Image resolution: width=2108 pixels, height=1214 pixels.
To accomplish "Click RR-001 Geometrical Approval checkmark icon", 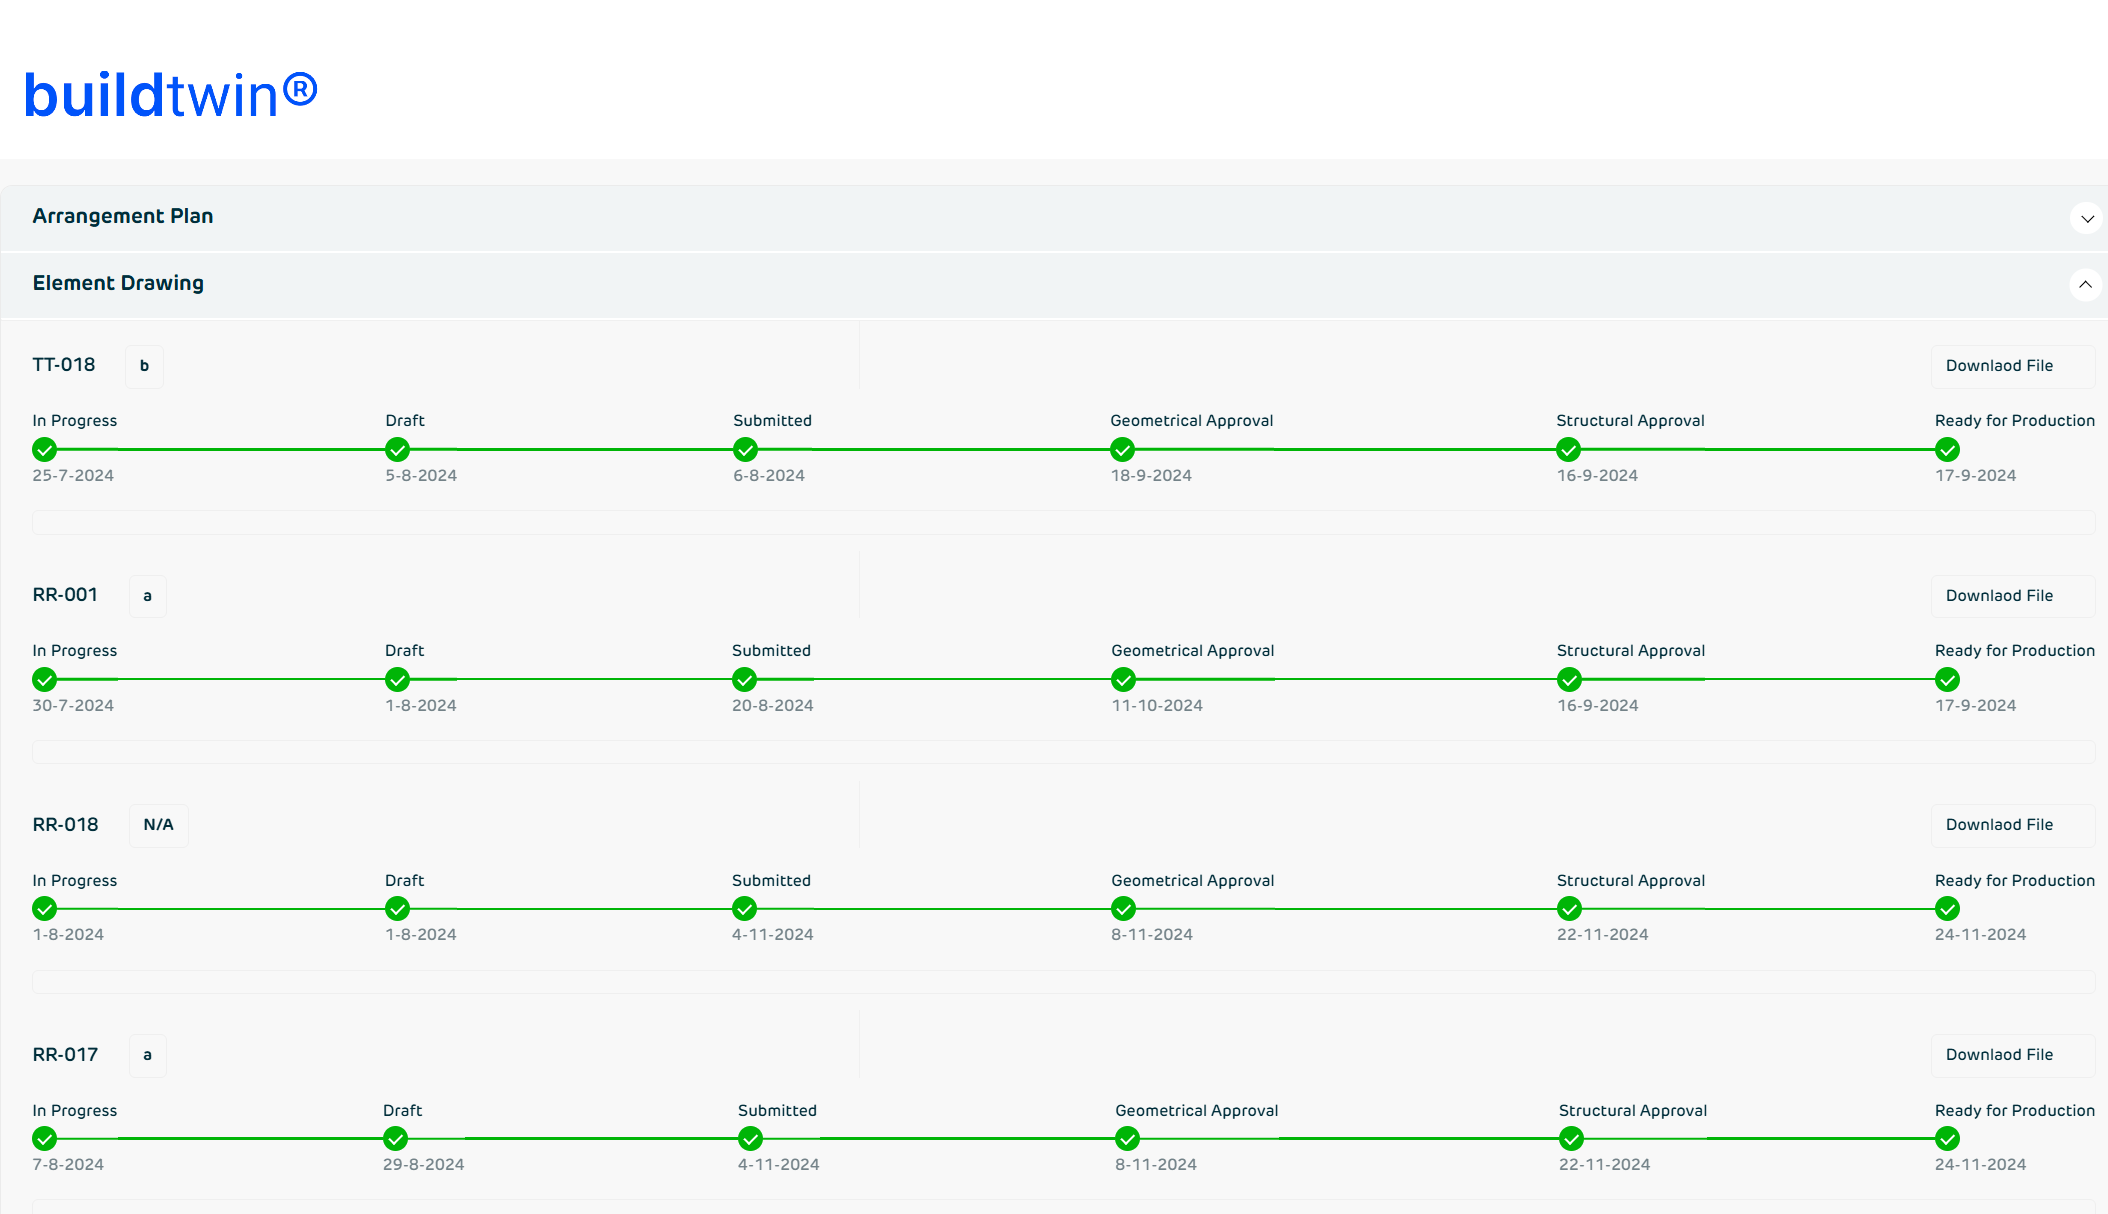I will pos(1123,680).
